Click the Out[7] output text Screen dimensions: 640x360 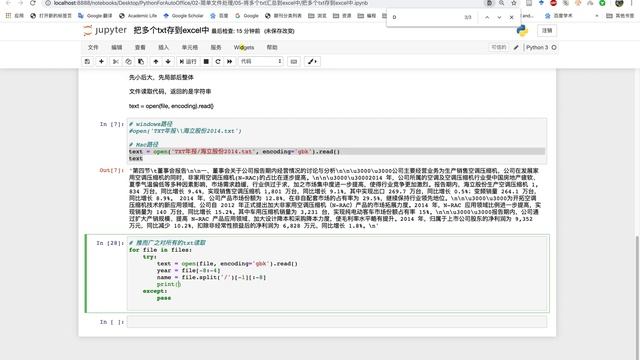334,198
